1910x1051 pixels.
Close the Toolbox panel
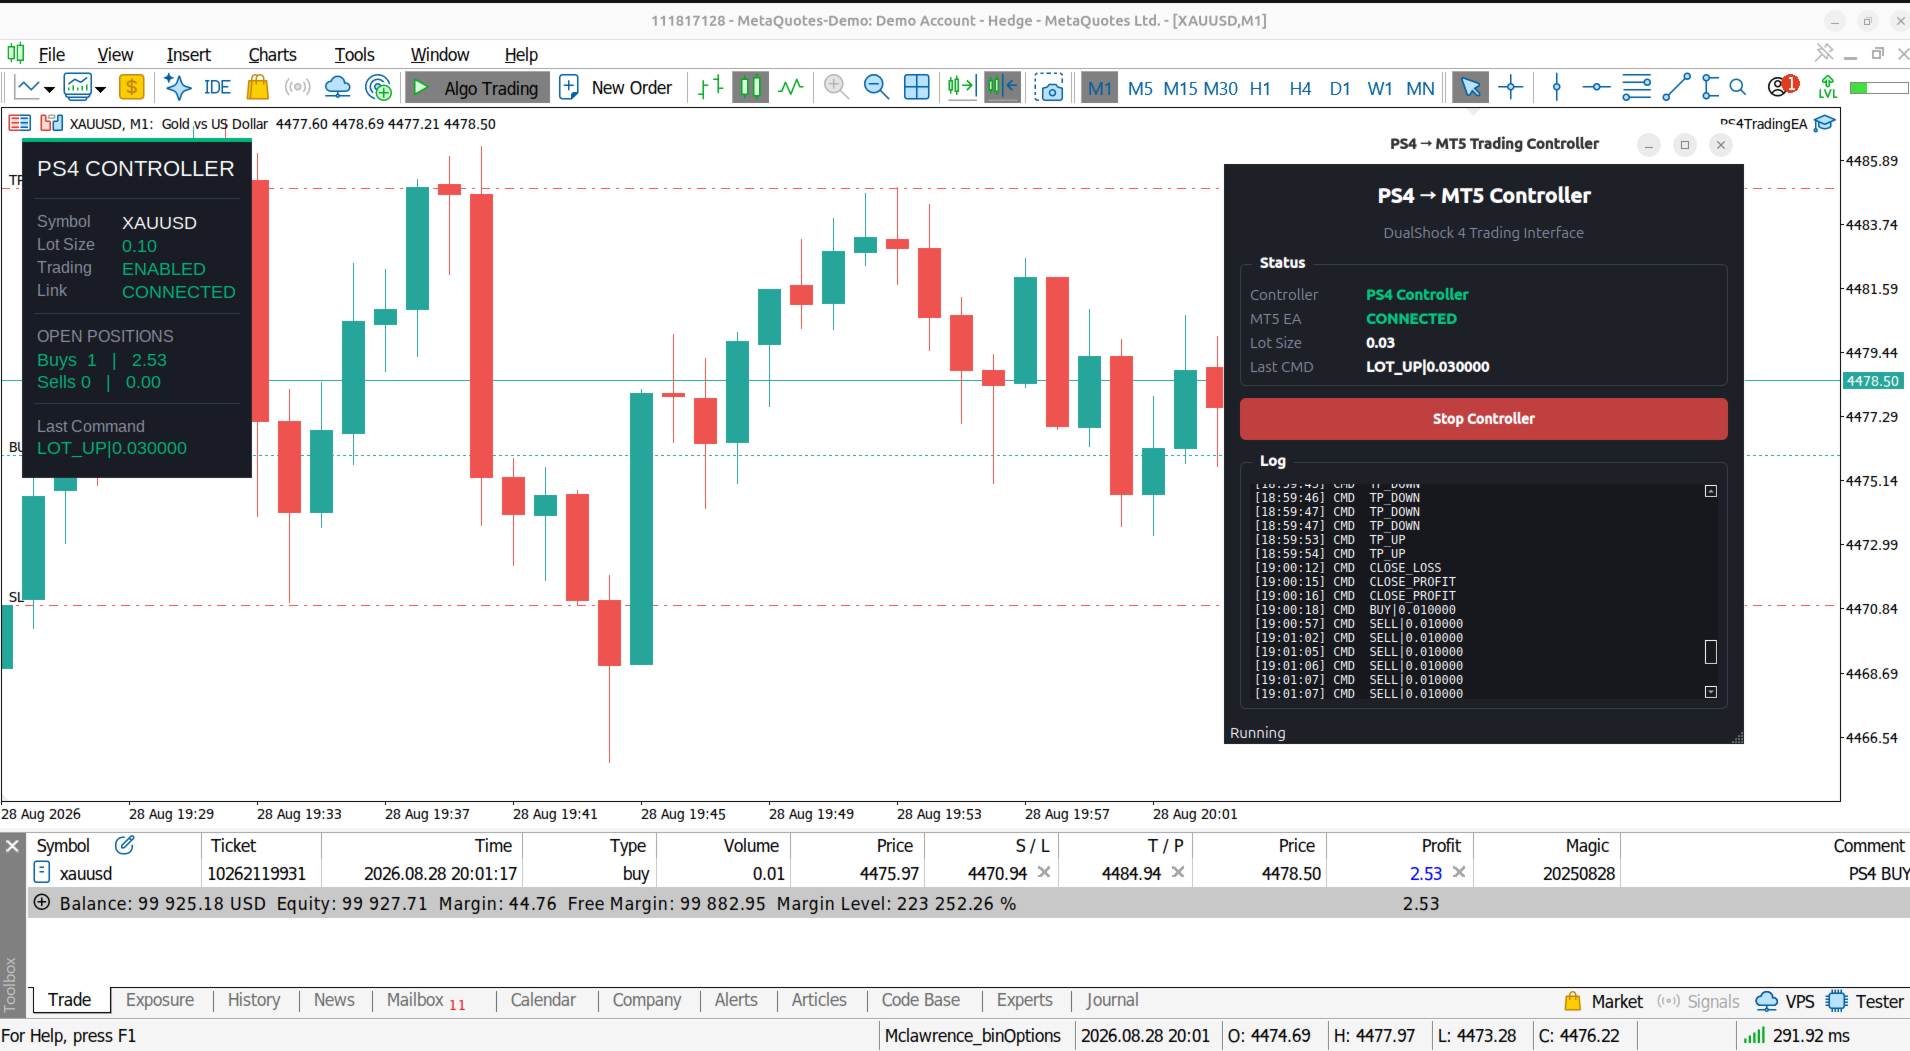coord(12,846)
